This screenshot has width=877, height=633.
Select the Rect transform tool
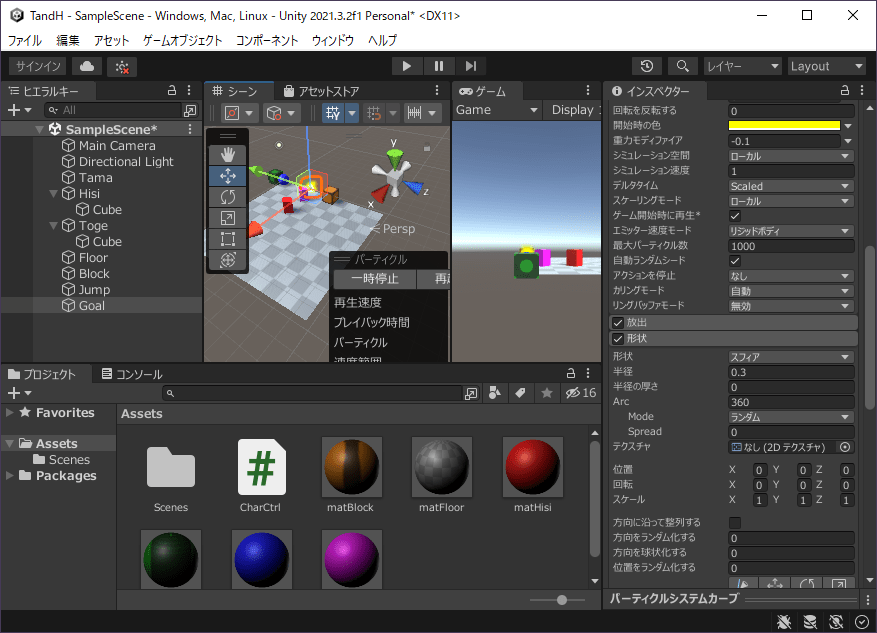tap(227, 238)
